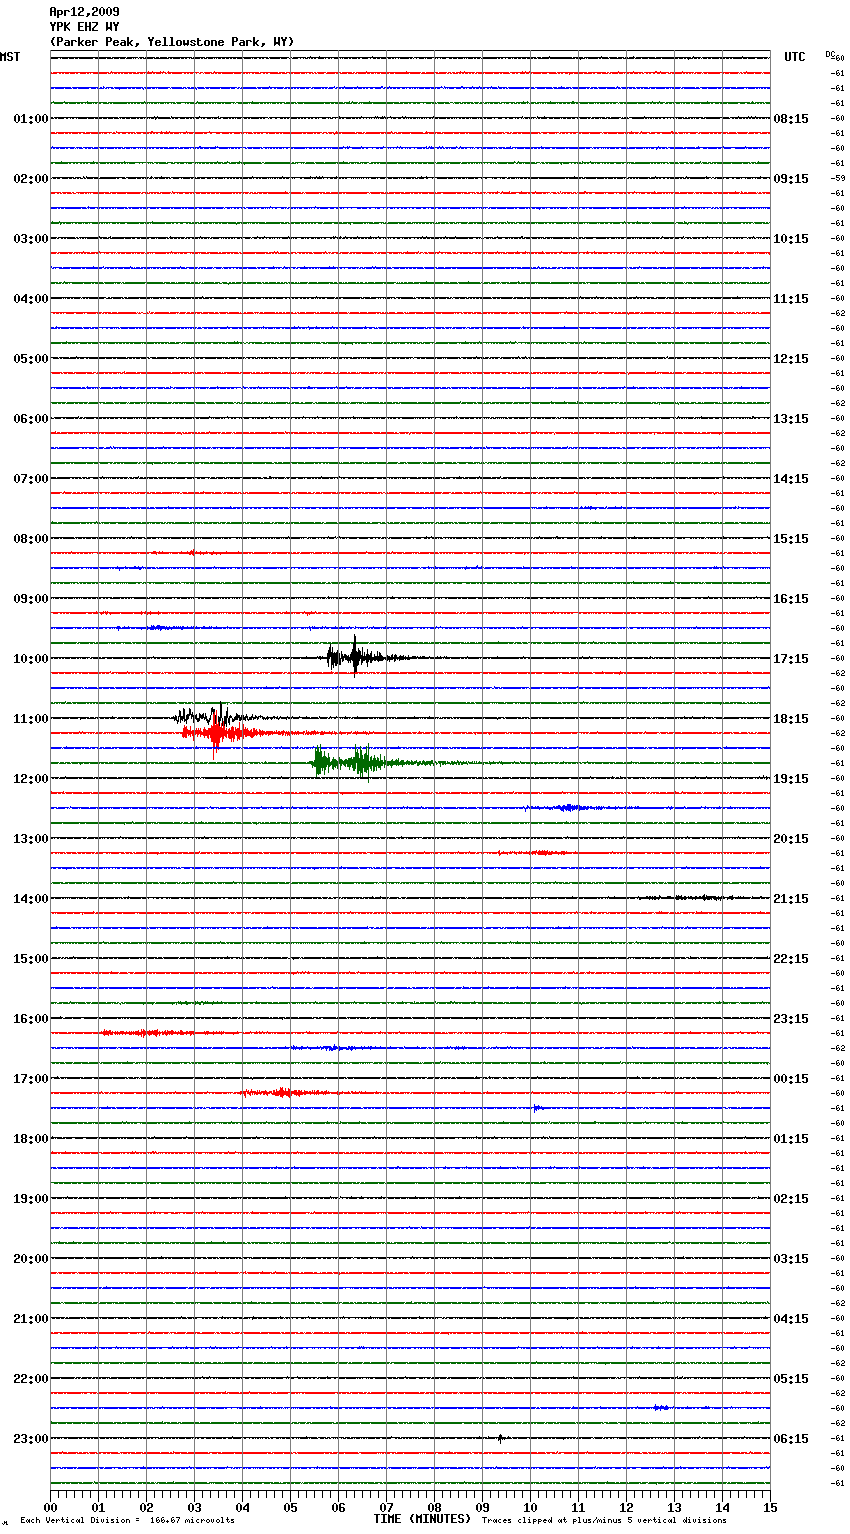Viewport: 850px width, 1534px height.
Task: Click the 00:15 UTC time label
Action: coord(791,1079)
